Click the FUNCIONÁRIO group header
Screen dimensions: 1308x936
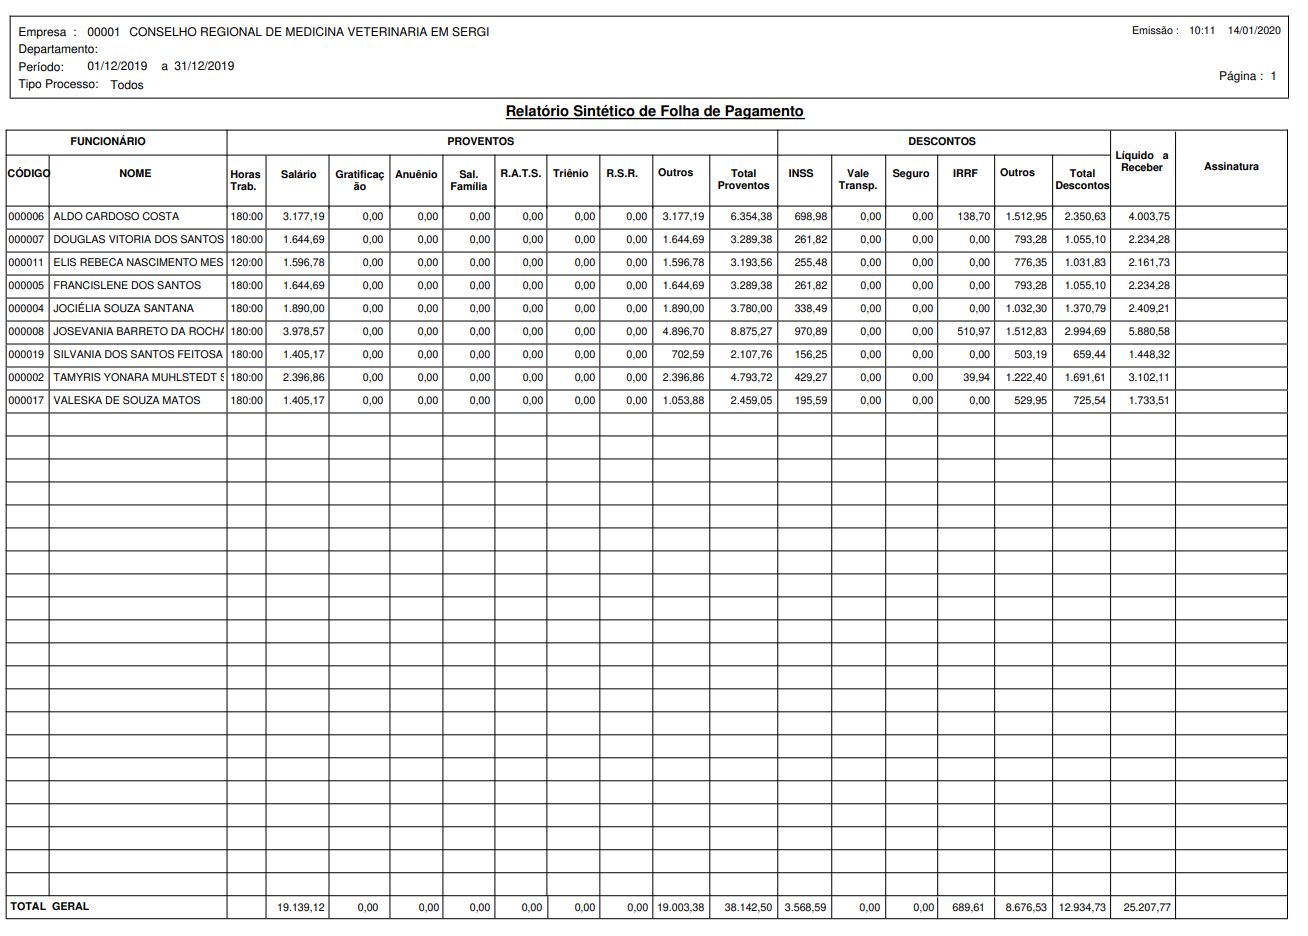point(108,141)
